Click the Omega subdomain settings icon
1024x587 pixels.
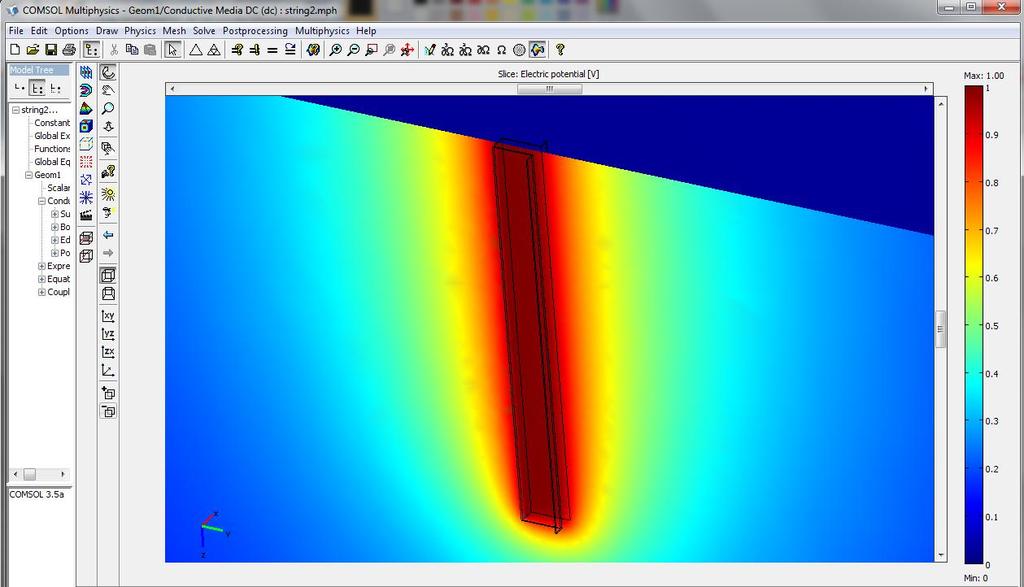502,50
